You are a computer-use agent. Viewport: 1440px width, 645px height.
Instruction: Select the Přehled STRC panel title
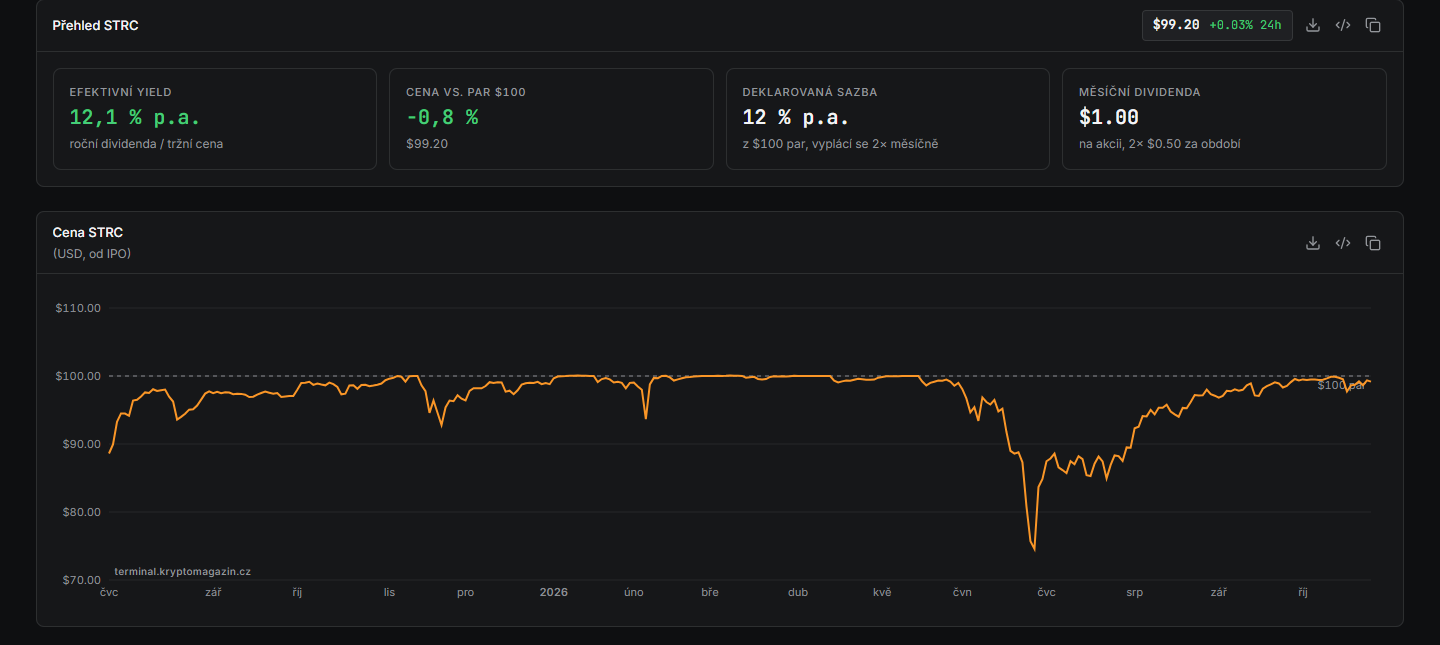(95, 25)
